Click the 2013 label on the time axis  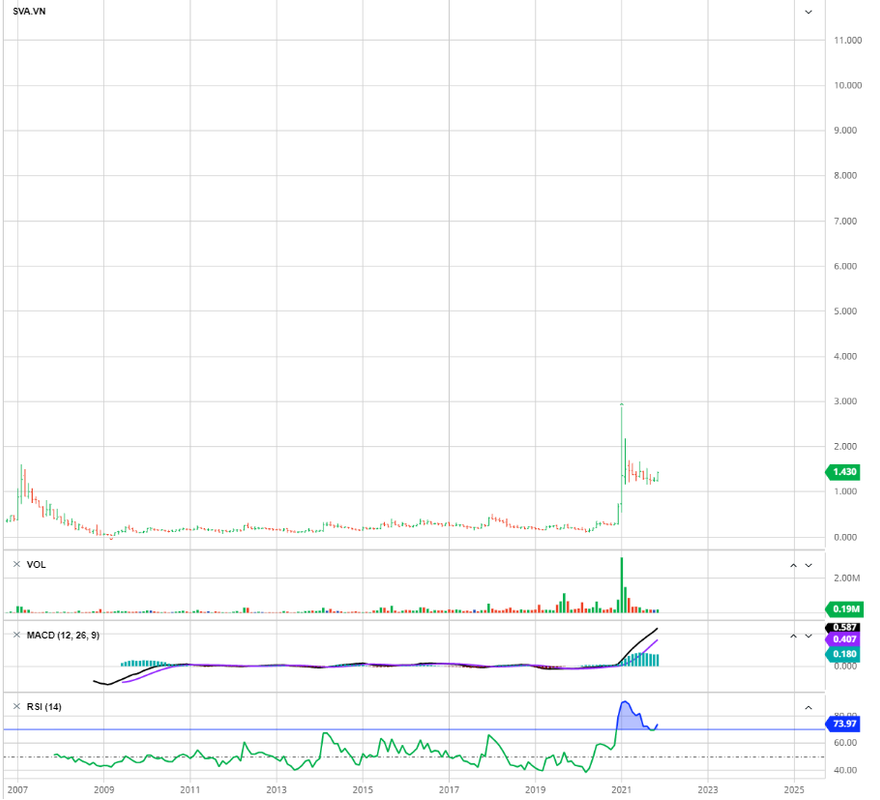click(x=276, y=789)
